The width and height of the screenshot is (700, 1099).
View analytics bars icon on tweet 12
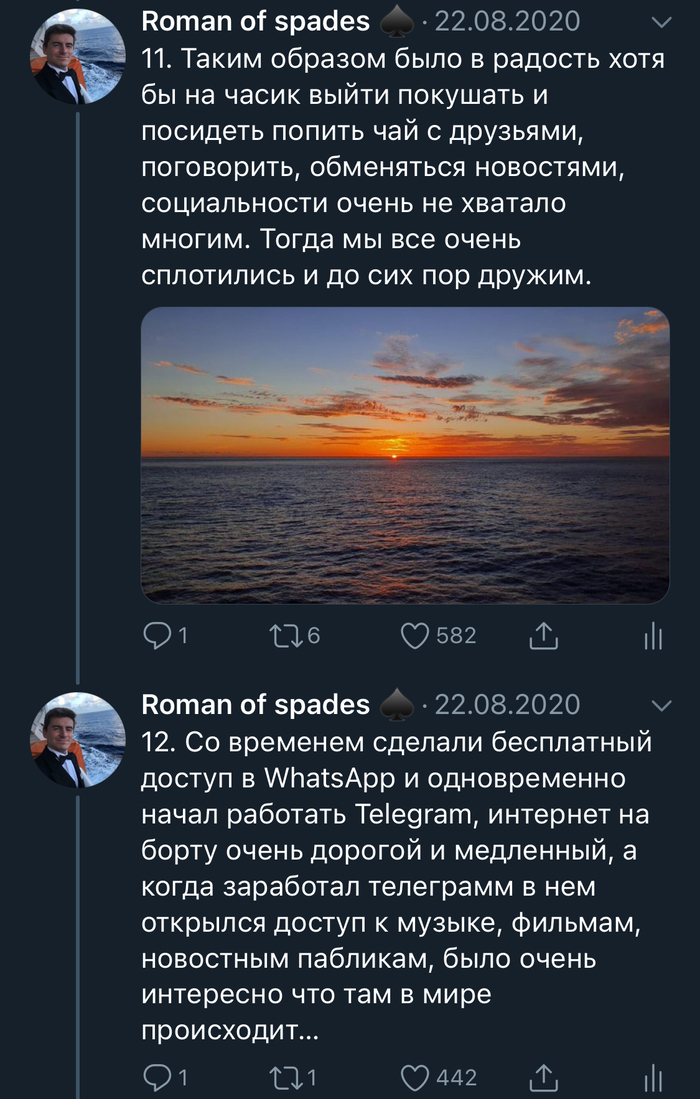click(654, 1078)
